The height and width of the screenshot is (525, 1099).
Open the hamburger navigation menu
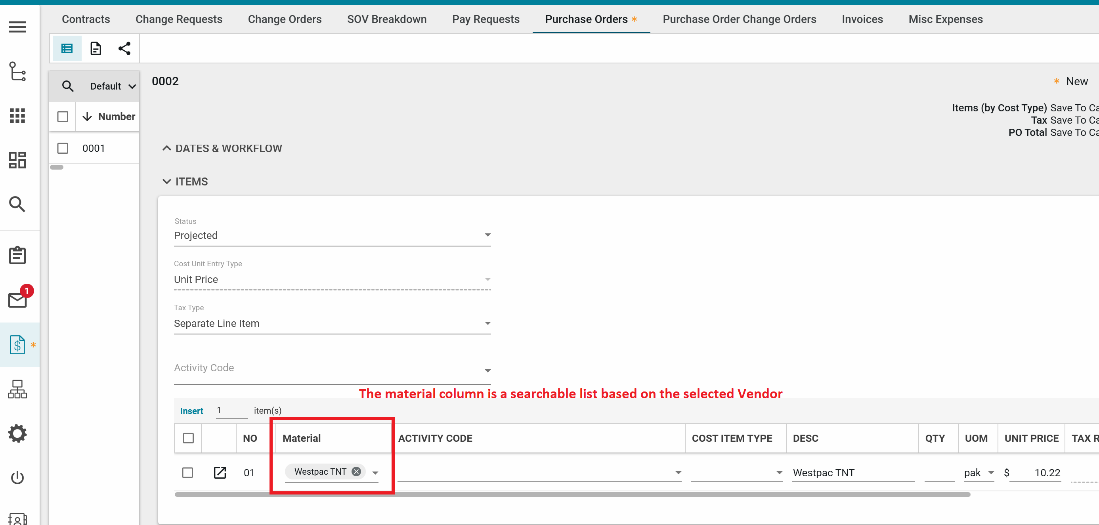[x=17, y=26]
